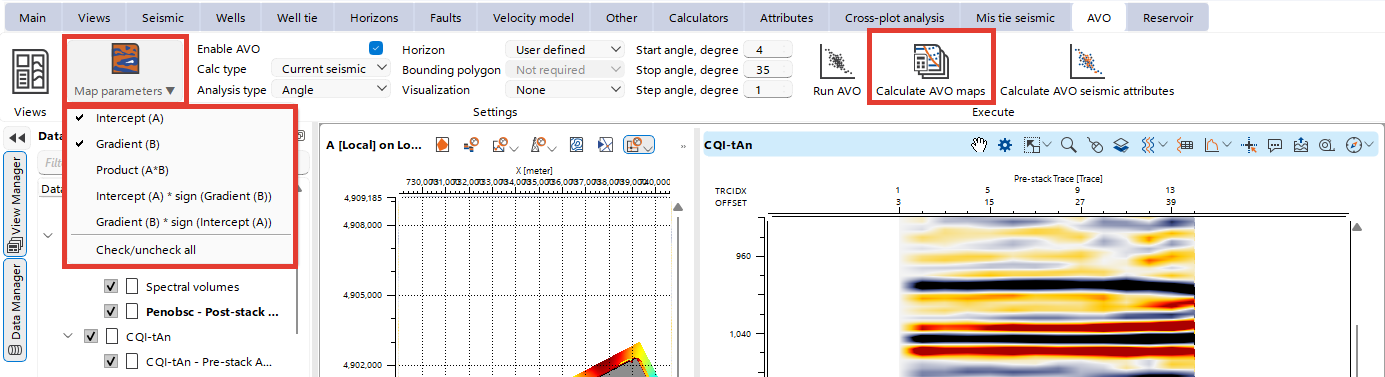The width and height of the screenshot is (1385, 377).
Task: Click the Step angle degree field
Action: 768,89
